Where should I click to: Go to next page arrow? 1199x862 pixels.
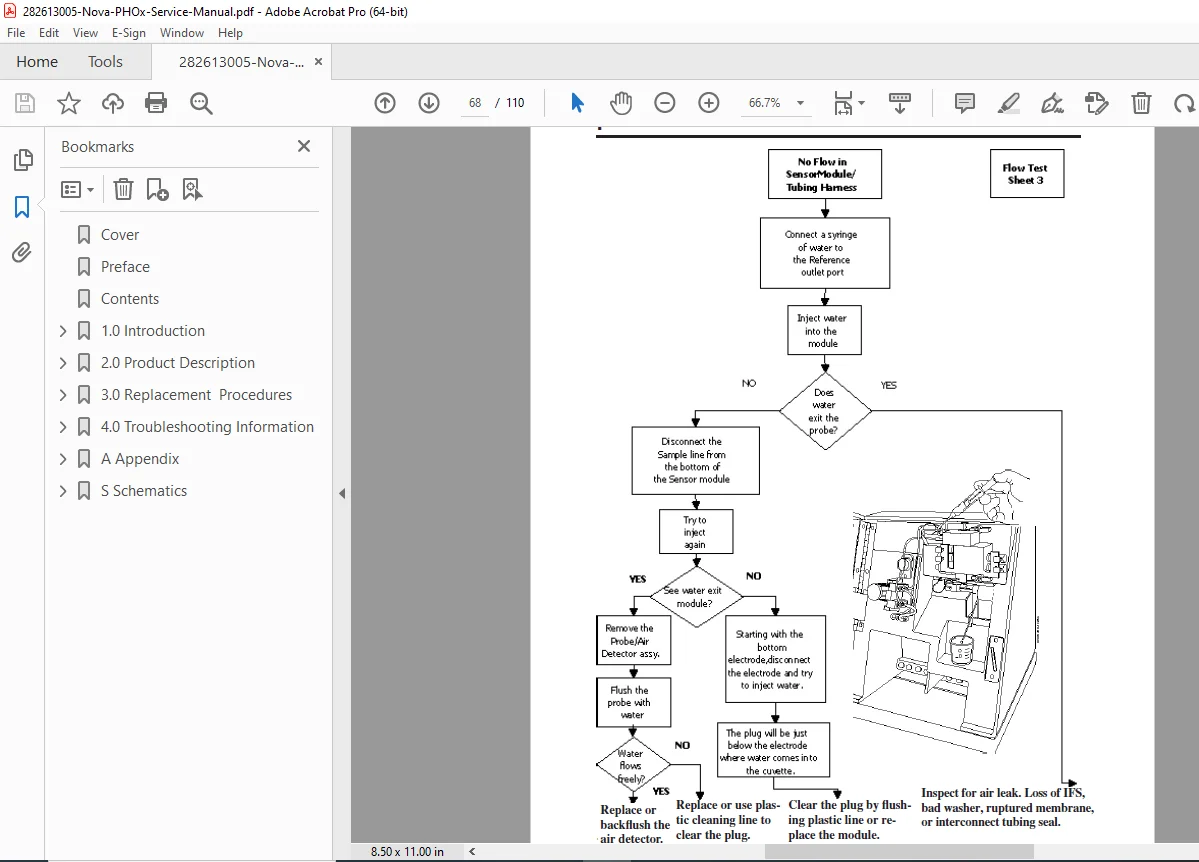click(429, 103)
